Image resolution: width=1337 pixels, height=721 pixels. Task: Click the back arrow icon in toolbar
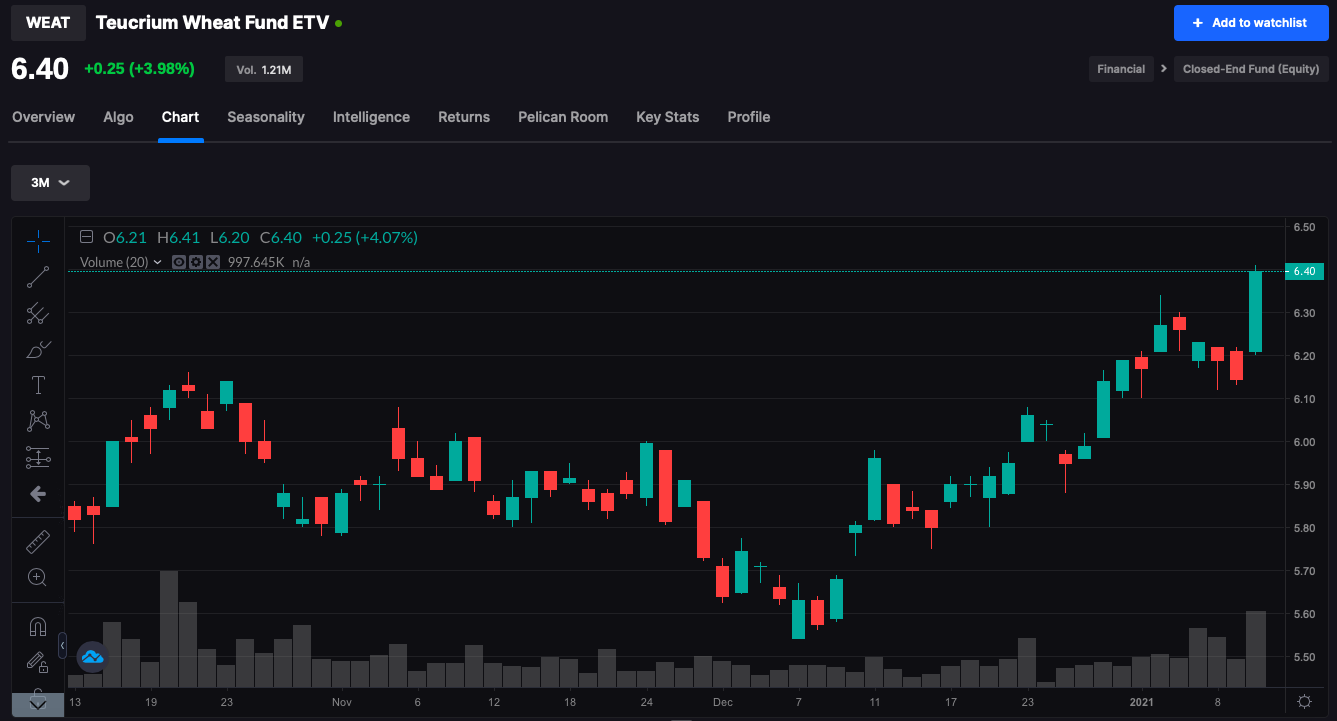coord(38,493)
